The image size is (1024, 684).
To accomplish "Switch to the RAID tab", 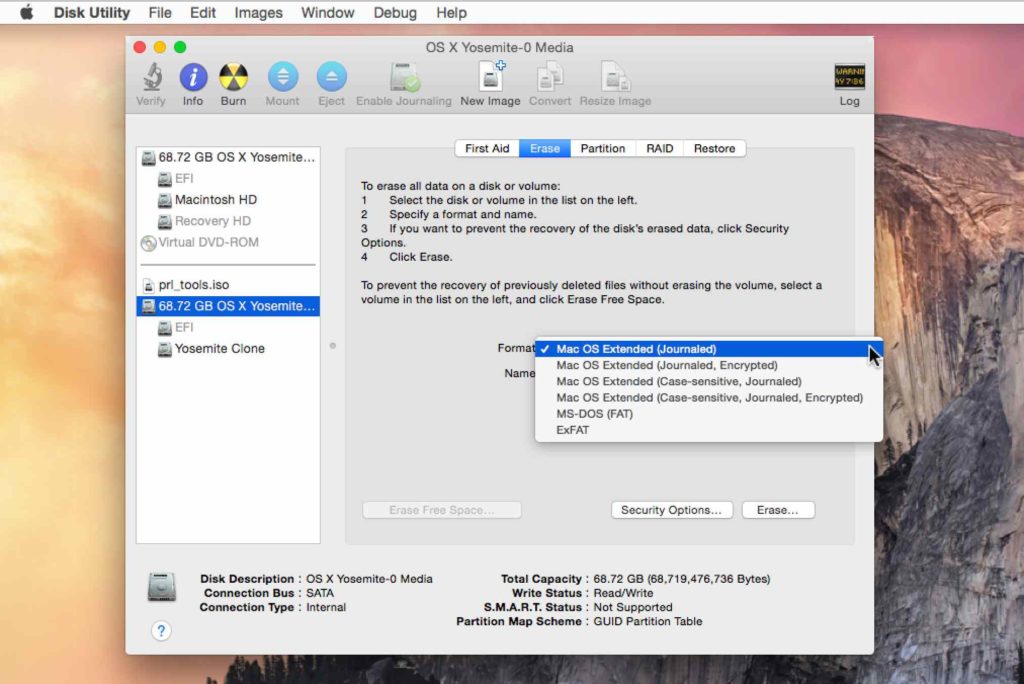I will tap(660, 148).
